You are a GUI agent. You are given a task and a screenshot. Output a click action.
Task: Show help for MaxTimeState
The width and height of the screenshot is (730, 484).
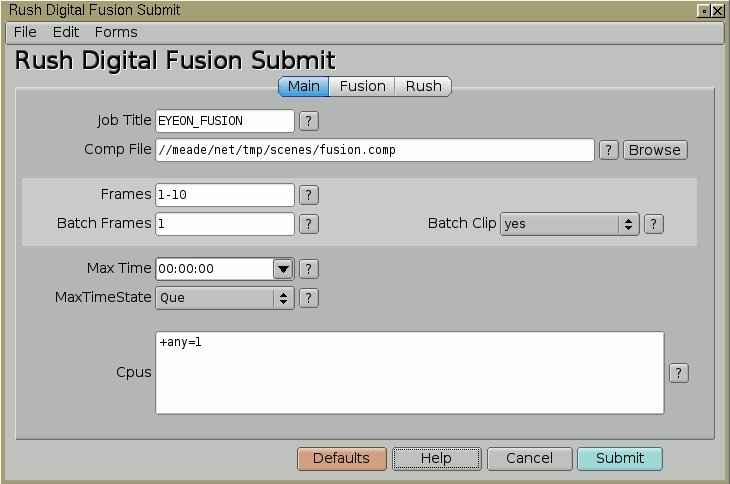tap(309, 298)
